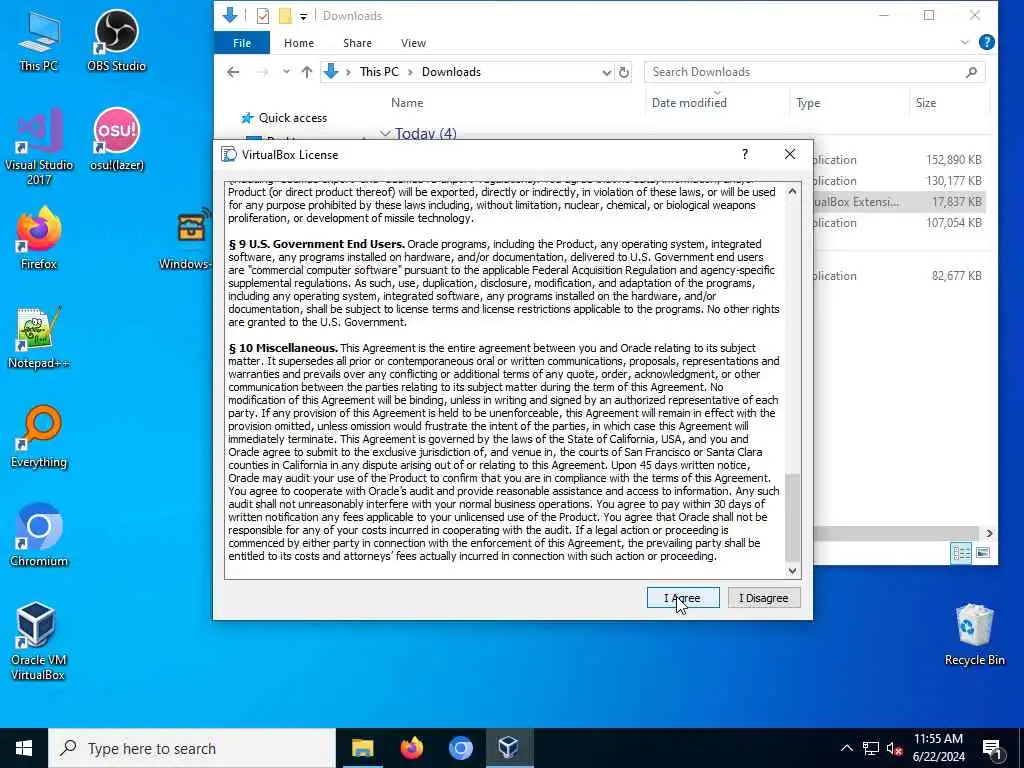The width and height of the screenshot is (1024, 768).
Task: Click the Properties checkmark icon in title bar
Action: [x=263, y=16]
